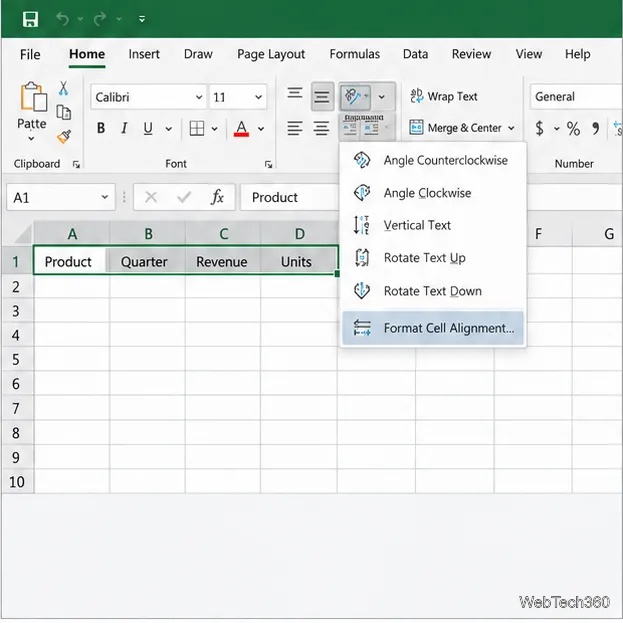Open the Calibri font name dropdown
Viewport: 623px width, 623px height.
click(199, 97)
